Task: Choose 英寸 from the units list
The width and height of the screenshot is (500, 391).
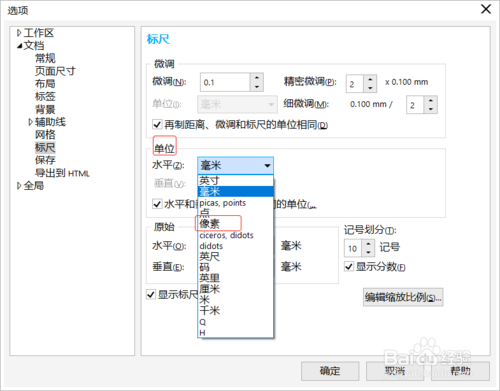Action: [x=236, y=181]
